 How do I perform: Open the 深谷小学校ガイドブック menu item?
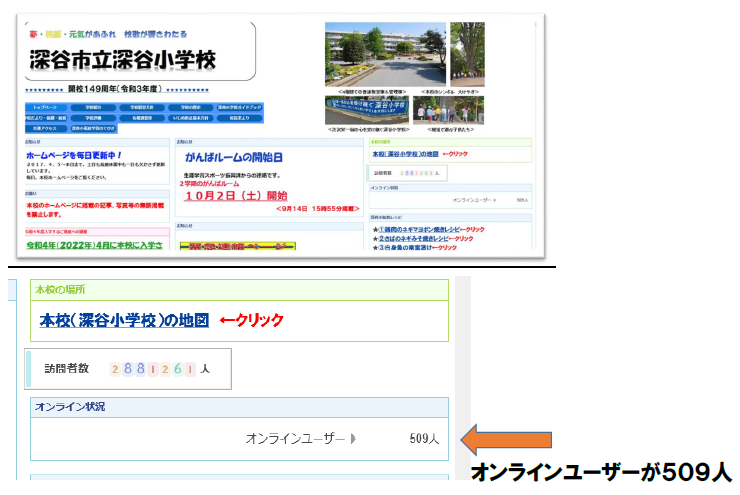pyautogui.click(x=239, y=108)
